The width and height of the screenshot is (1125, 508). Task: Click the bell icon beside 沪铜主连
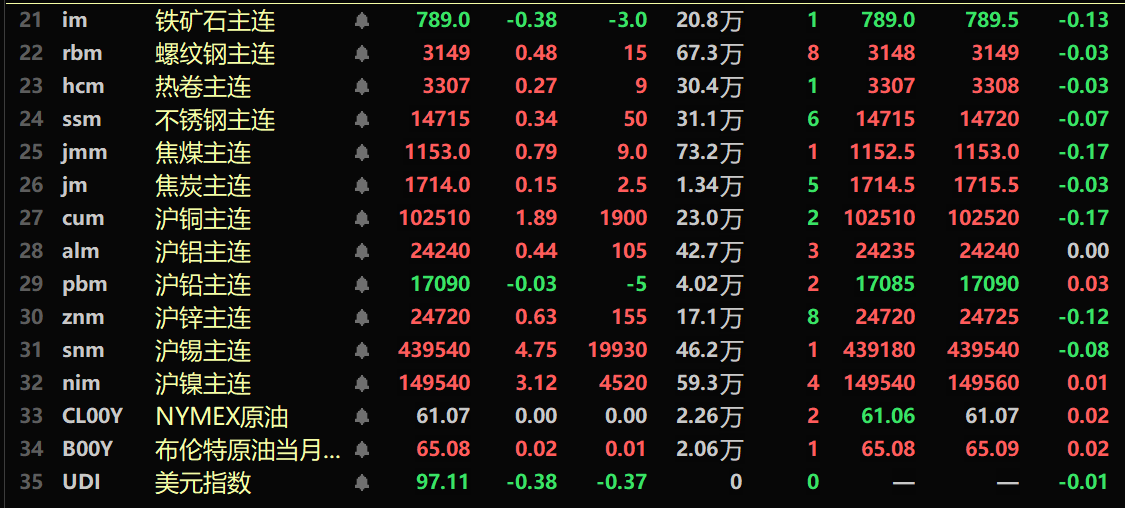coord(362,219)
